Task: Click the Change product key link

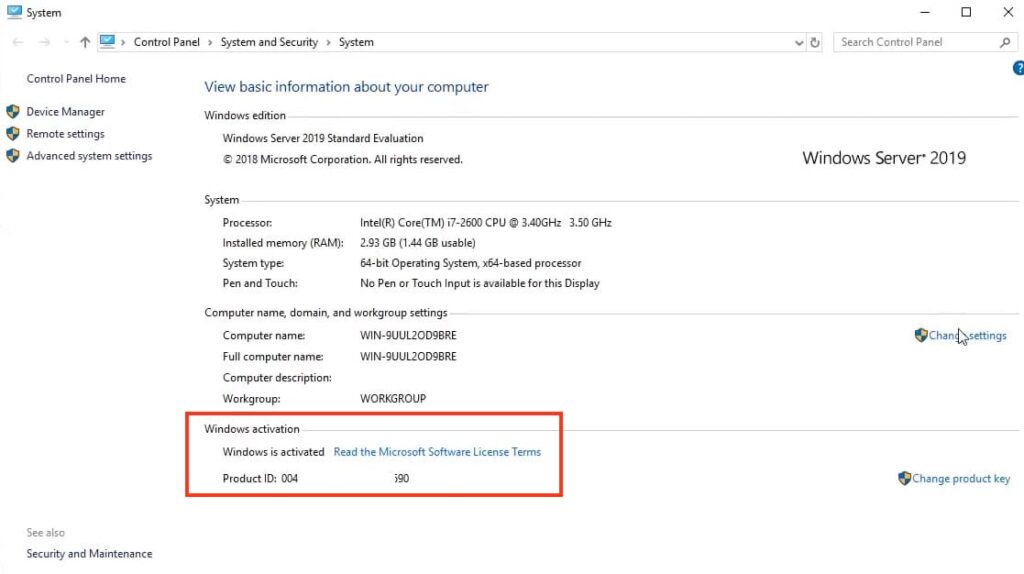Action: tap(960, 479)
